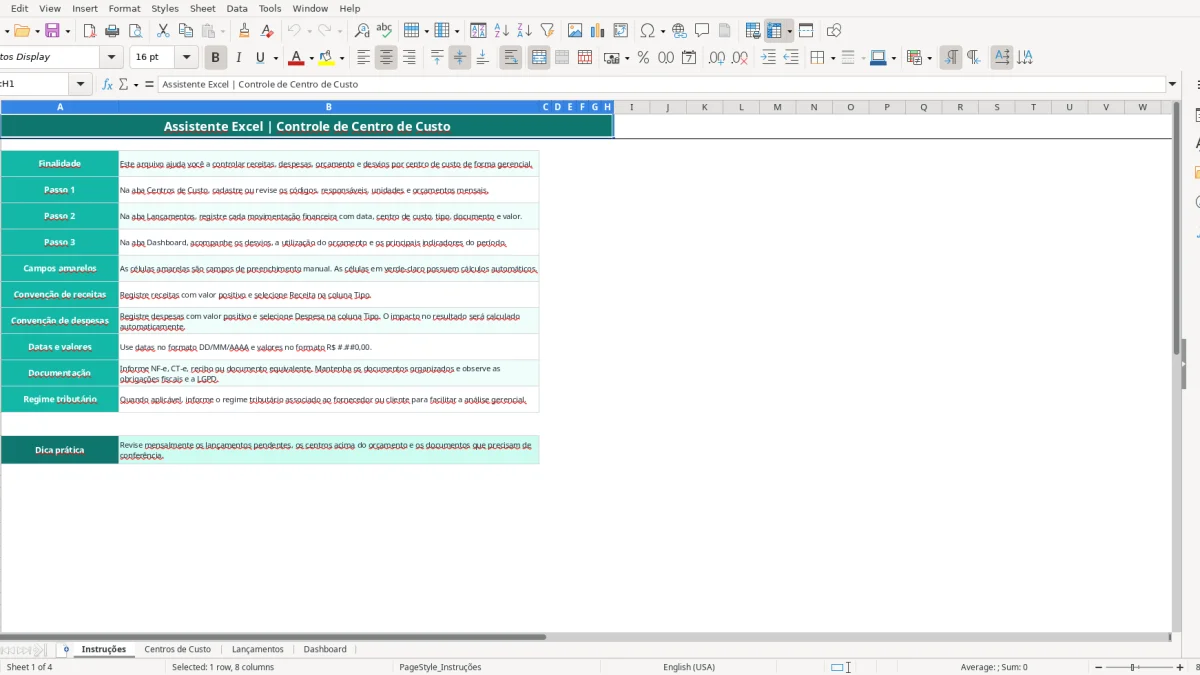Click the Insert Hyperlink globe icon
1200x675 pixels.
coord(680,31)
